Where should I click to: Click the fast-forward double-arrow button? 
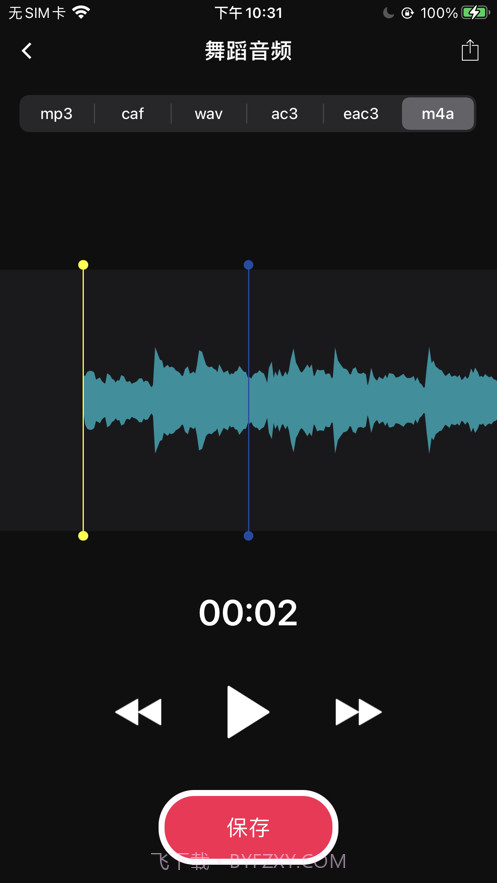pyautogui.click(x=359, y=712)
